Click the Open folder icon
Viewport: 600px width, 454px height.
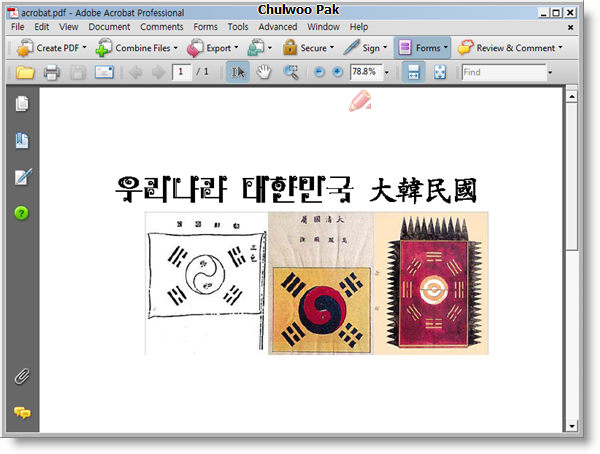[25, 72]
